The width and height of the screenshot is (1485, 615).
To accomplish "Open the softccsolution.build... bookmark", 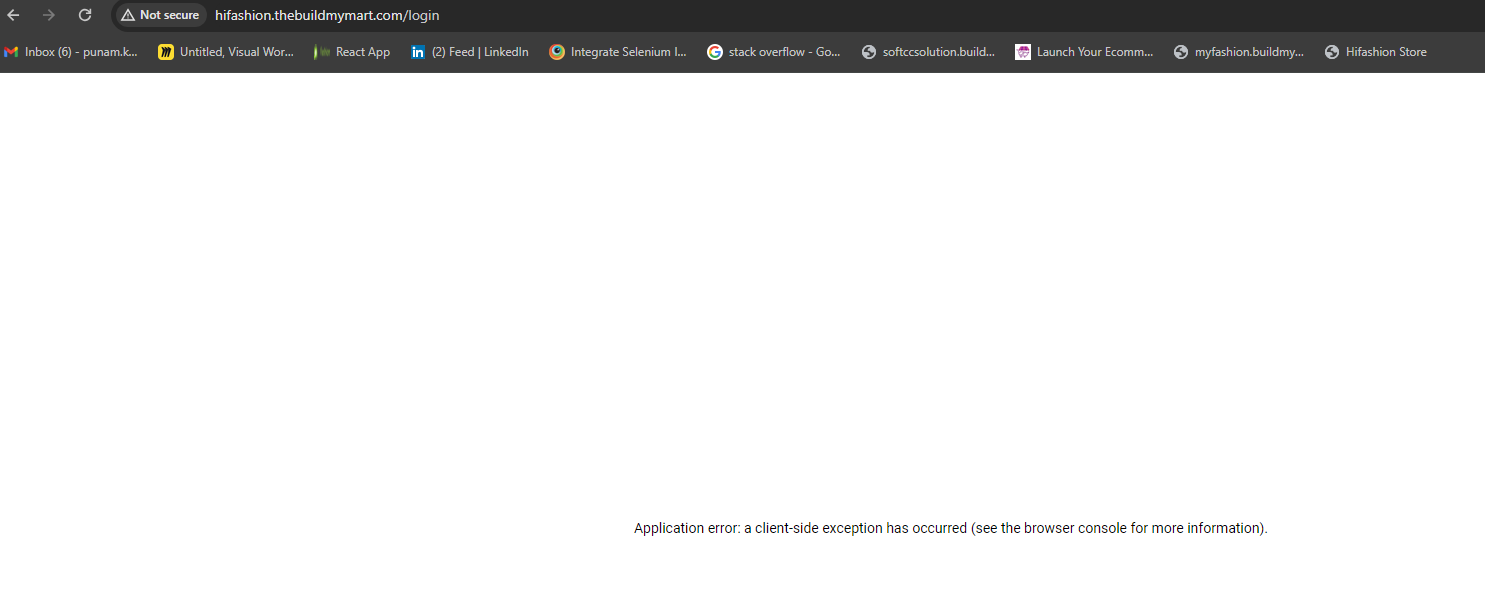I will point(938,52).
